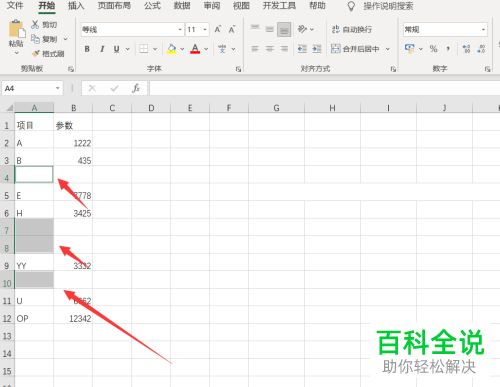Expand copy options arrow
Image resolution: width=500 pixels, height=387 pixels.
pyautogui.click(x=65, y=39)
